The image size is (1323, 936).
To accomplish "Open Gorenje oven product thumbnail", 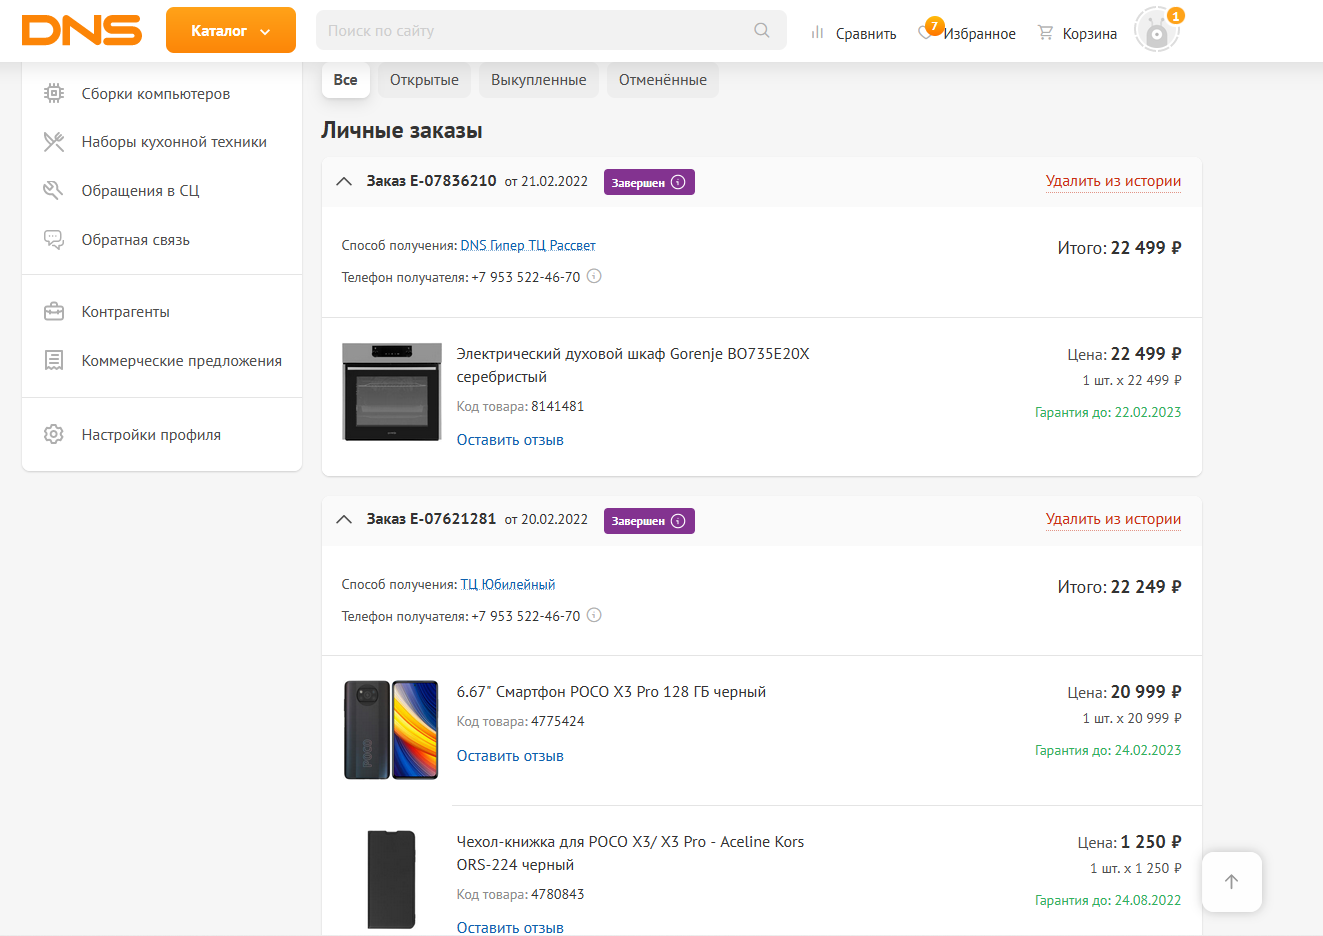I will [392, 392].
